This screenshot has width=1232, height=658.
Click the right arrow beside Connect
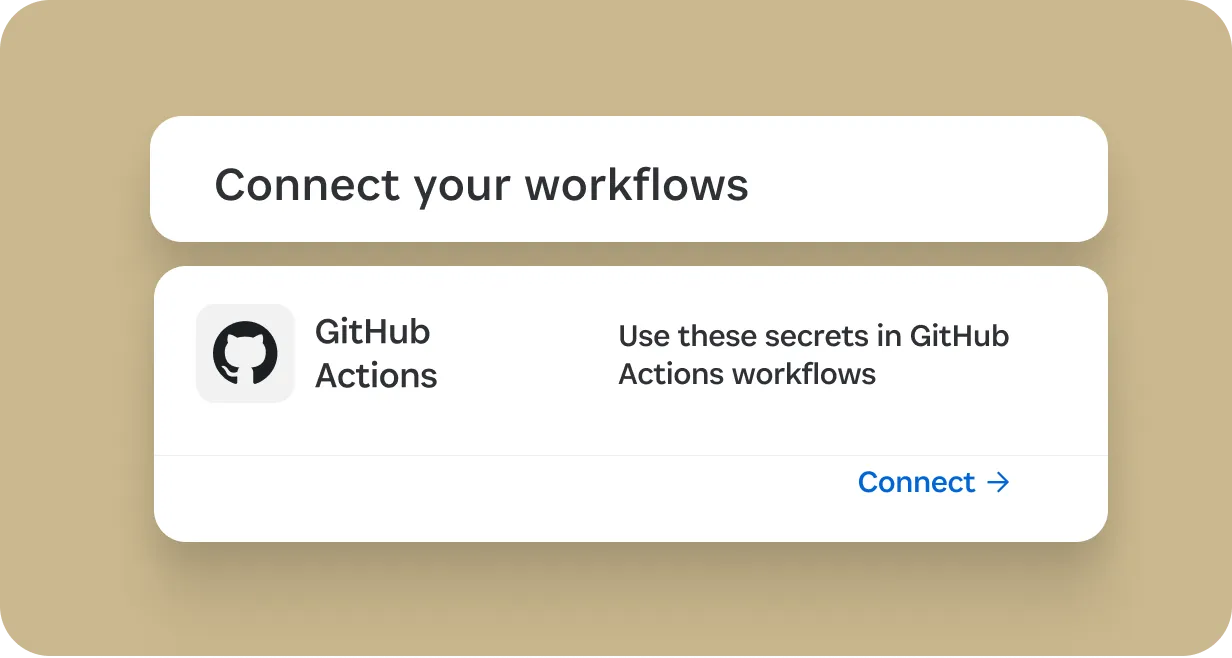click(x=998, y=483)
